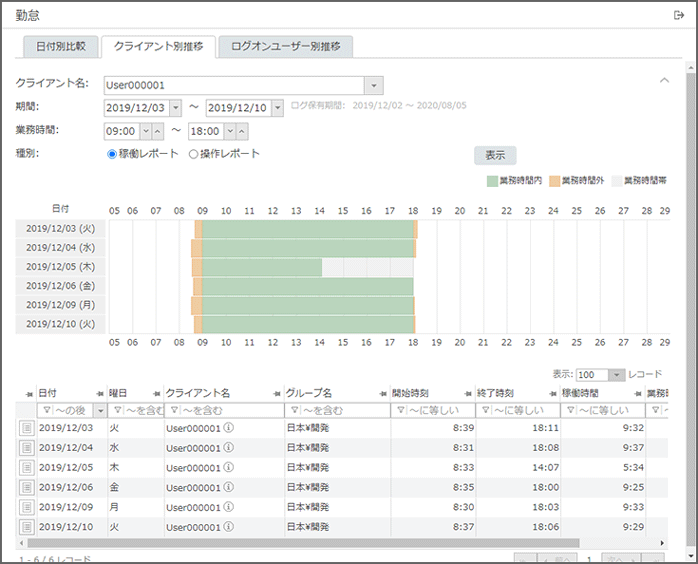This screenshot has height=564, width=698.
Task: Open the 表示 record count dropdown
Action: (616, 374)
